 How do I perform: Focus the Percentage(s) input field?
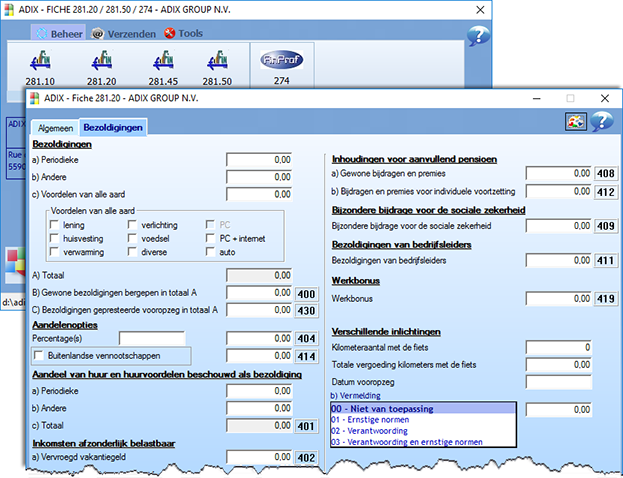coord(152,339)
